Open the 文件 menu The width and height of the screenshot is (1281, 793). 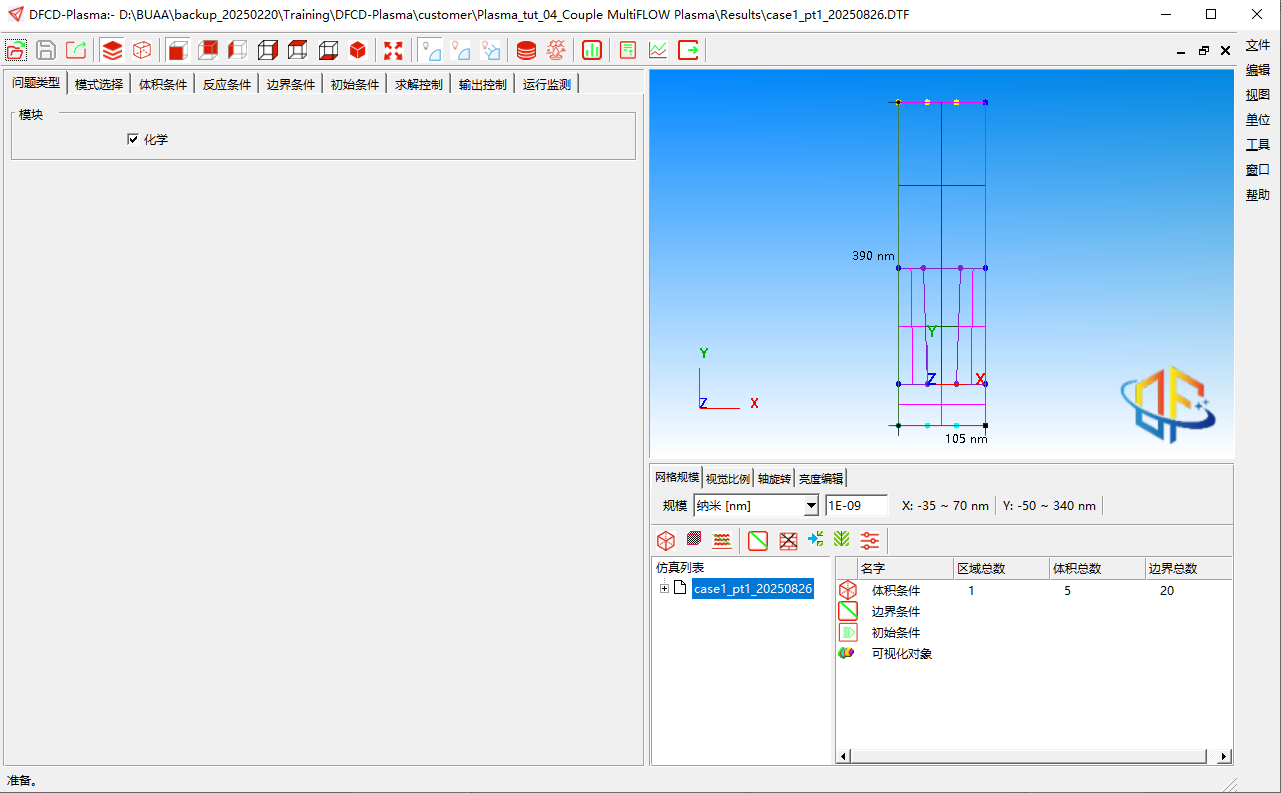point(1257,45)
